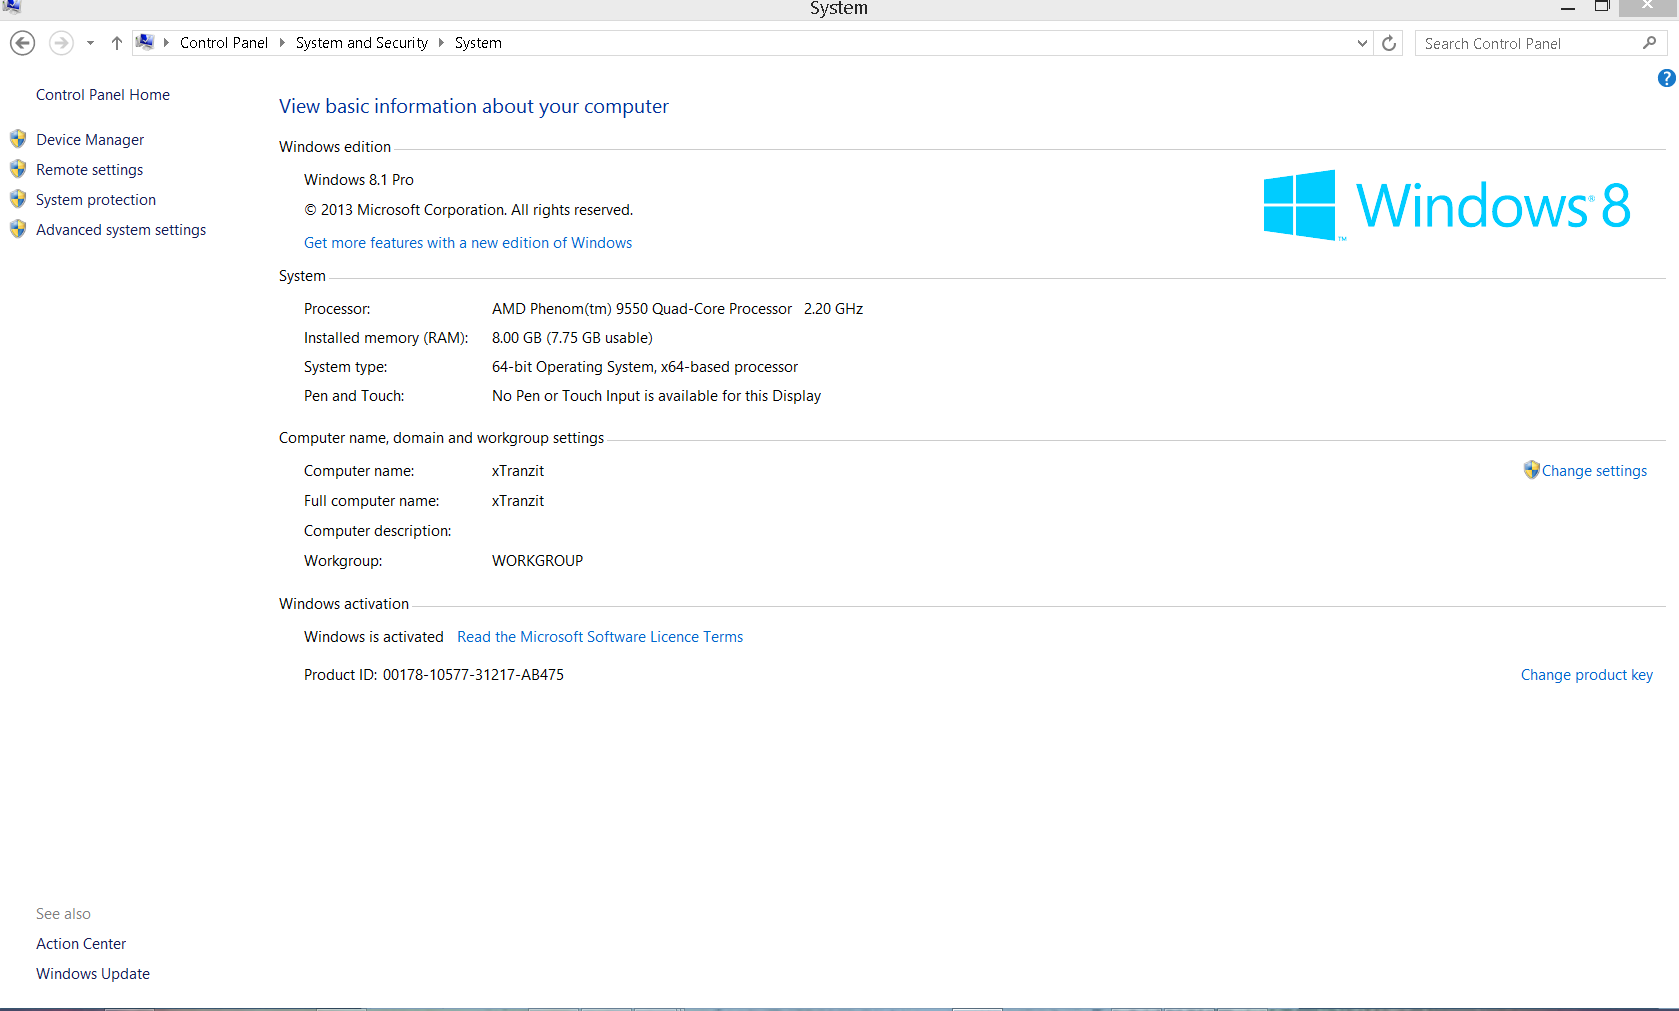Select Control Panel in the address breadcrumb
Image resolution: width=1679 pixels, height=1011 pixels.
pyautogui.click(x=224, y=43)
